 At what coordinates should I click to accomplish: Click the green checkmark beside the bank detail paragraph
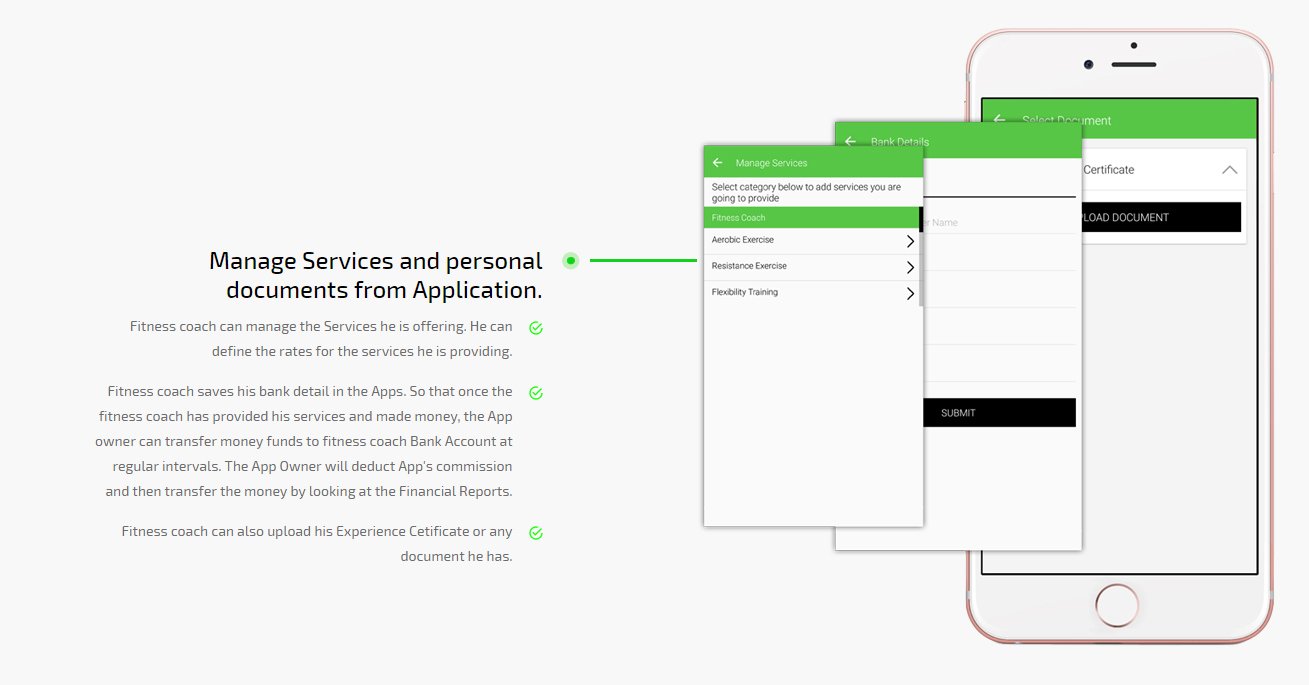tap(535, 392)
